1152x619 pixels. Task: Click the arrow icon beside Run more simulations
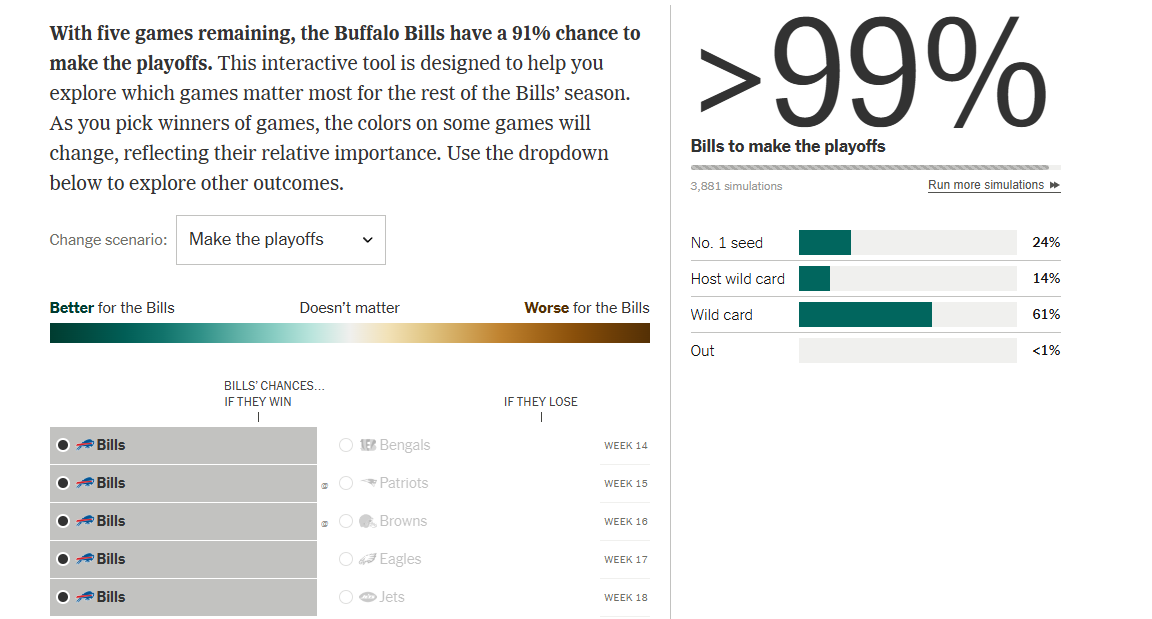(1055, 185)
